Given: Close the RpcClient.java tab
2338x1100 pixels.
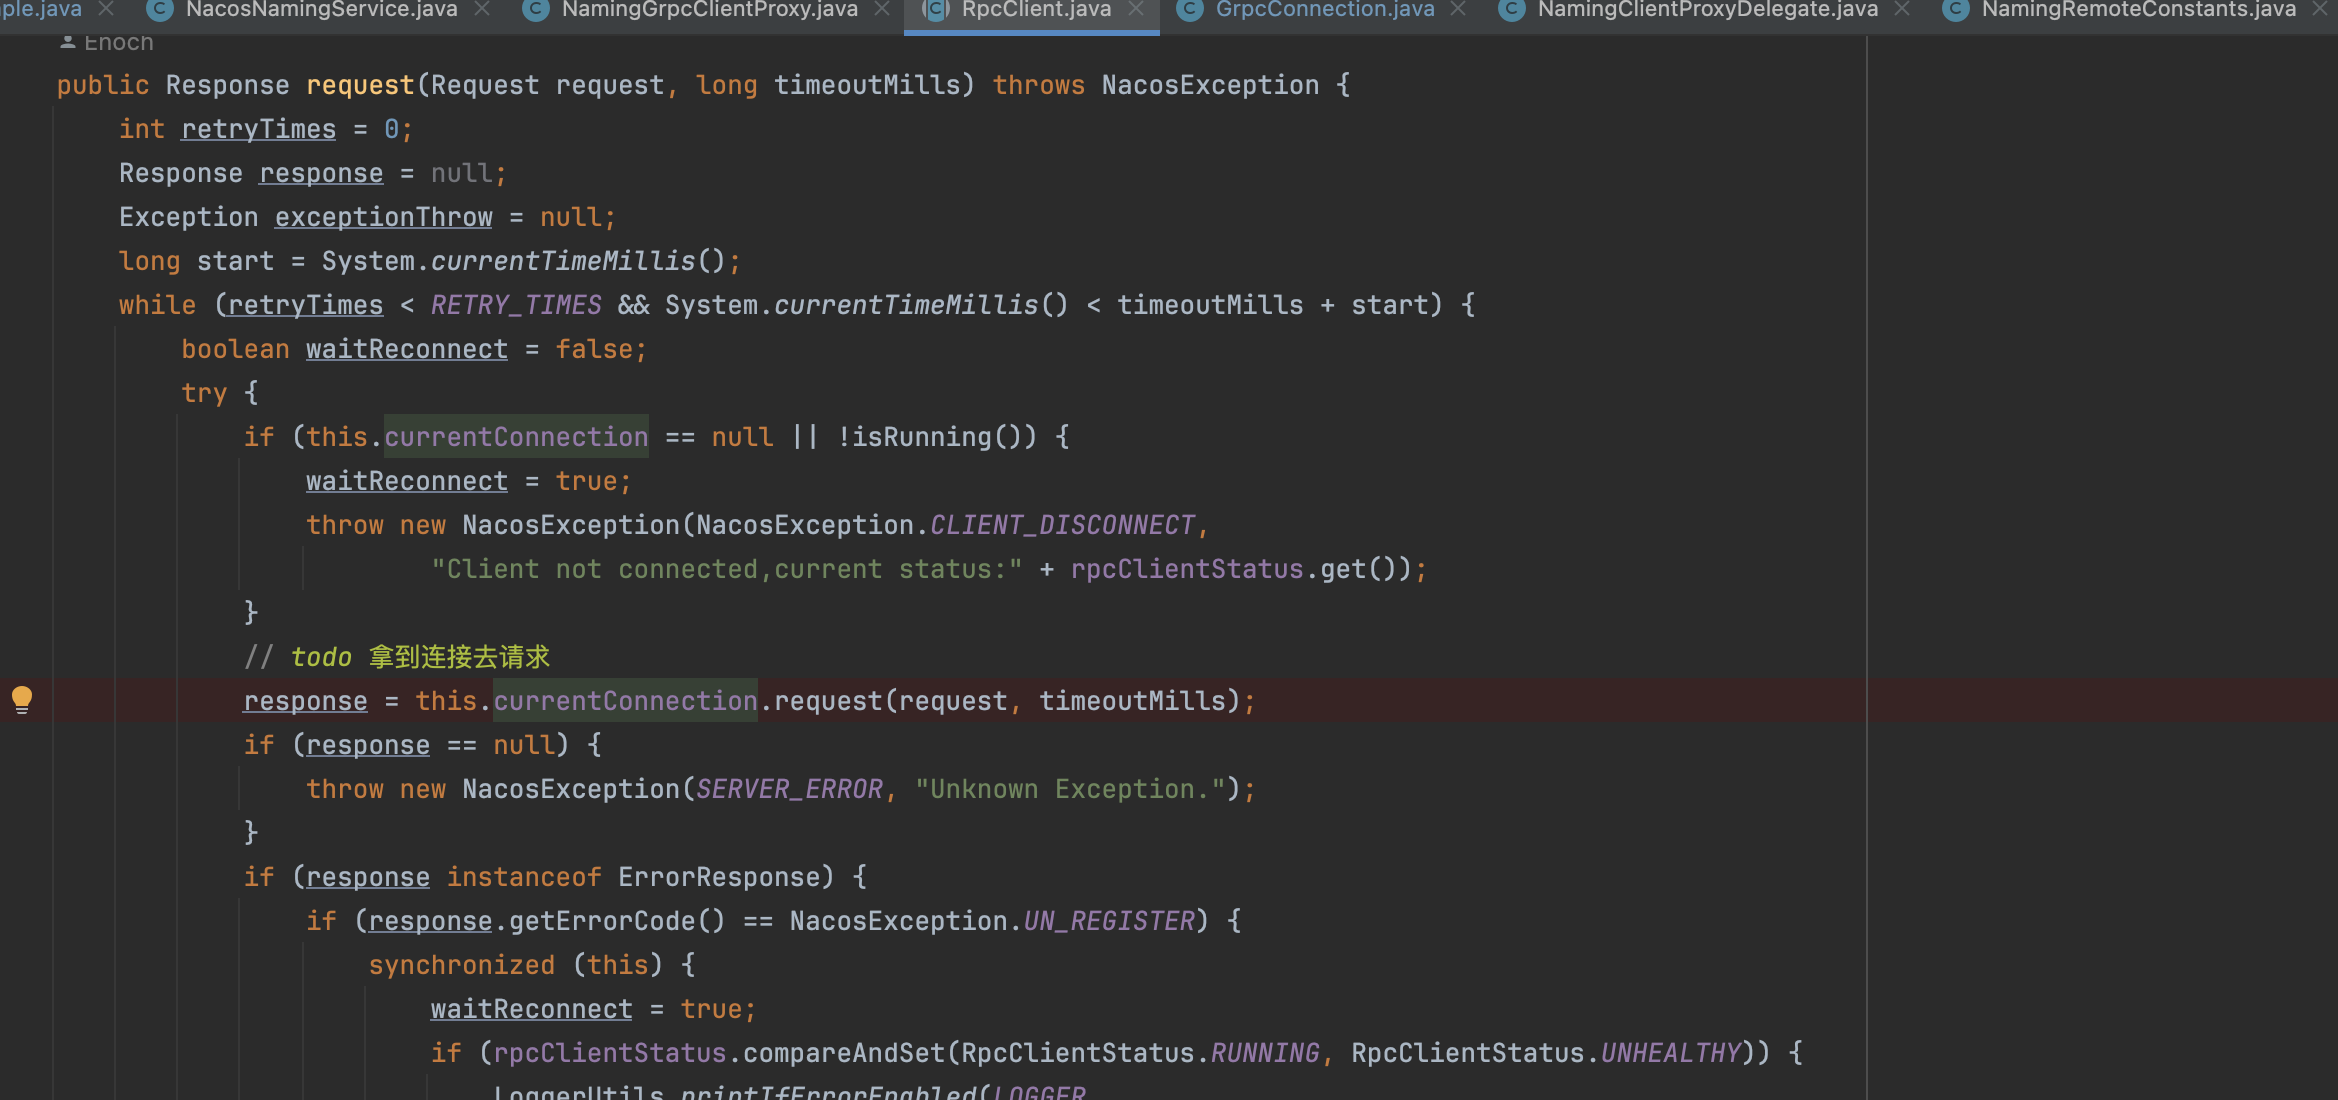Looking at the screenshot, I should tap(1136, 9).
